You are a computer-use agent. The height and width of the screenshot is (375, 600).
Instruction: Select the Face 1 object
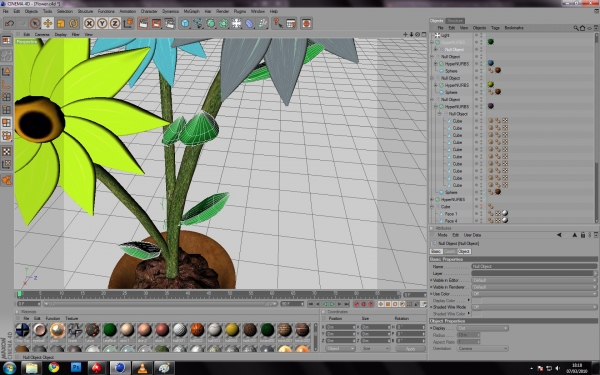pyautogui.click(x=451, y=214)
